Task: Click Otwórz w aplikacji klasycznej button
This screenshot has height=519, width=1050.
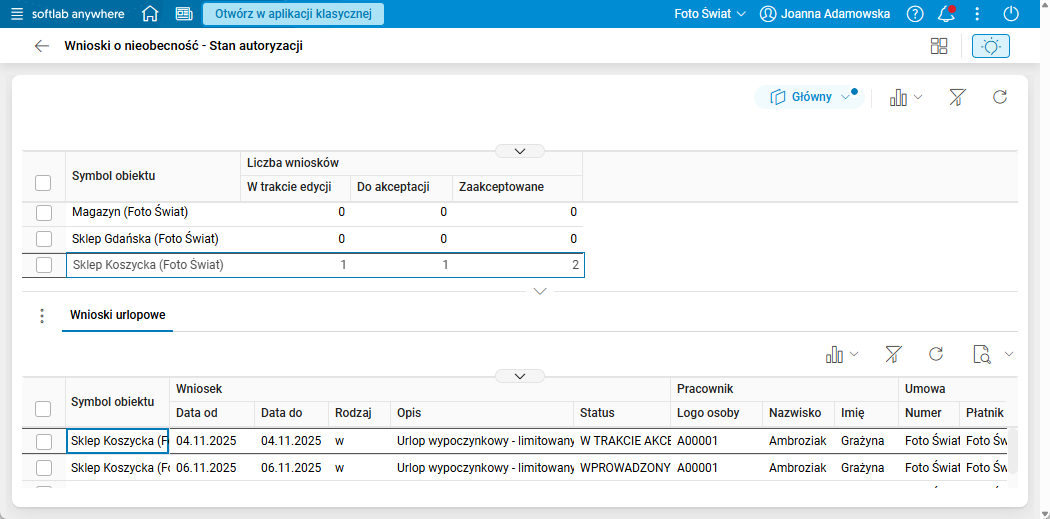Action: 293,14
